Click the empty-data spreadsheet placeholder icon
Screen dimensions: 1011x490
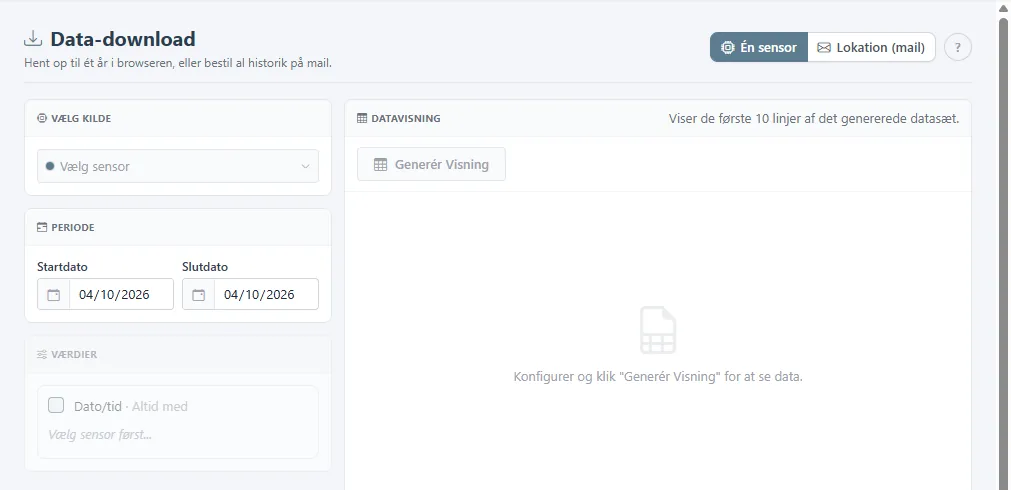point(658,330)
